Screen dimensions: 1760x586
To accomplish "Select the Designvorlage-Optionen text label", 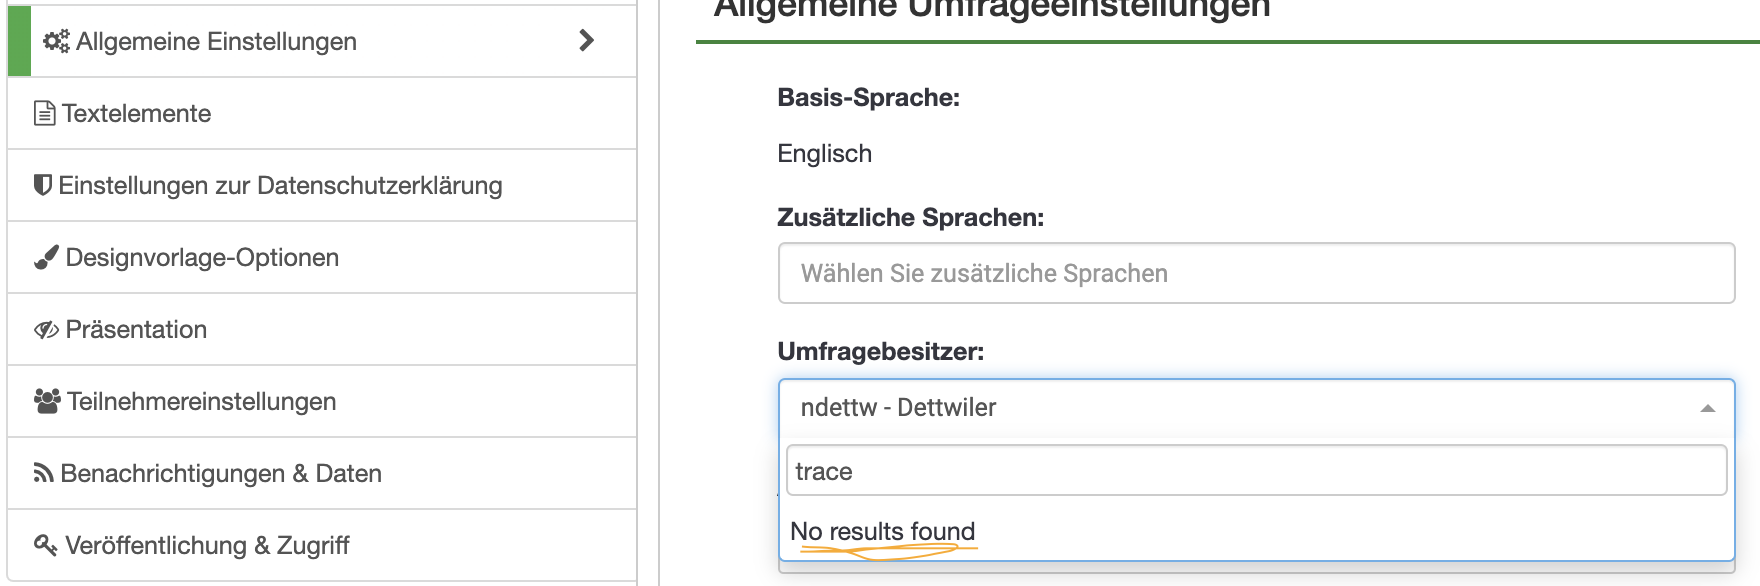I will point(202,258).
